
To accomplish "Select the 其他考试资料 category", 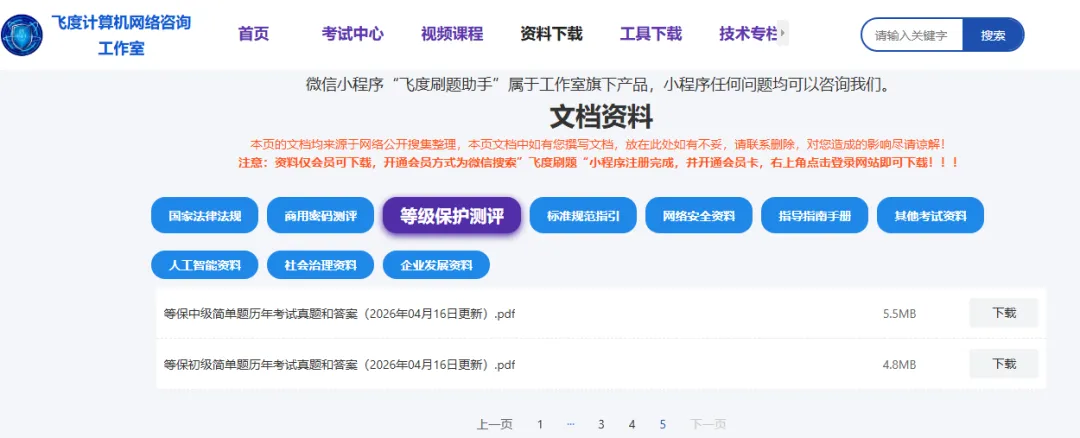I will 931,216.
